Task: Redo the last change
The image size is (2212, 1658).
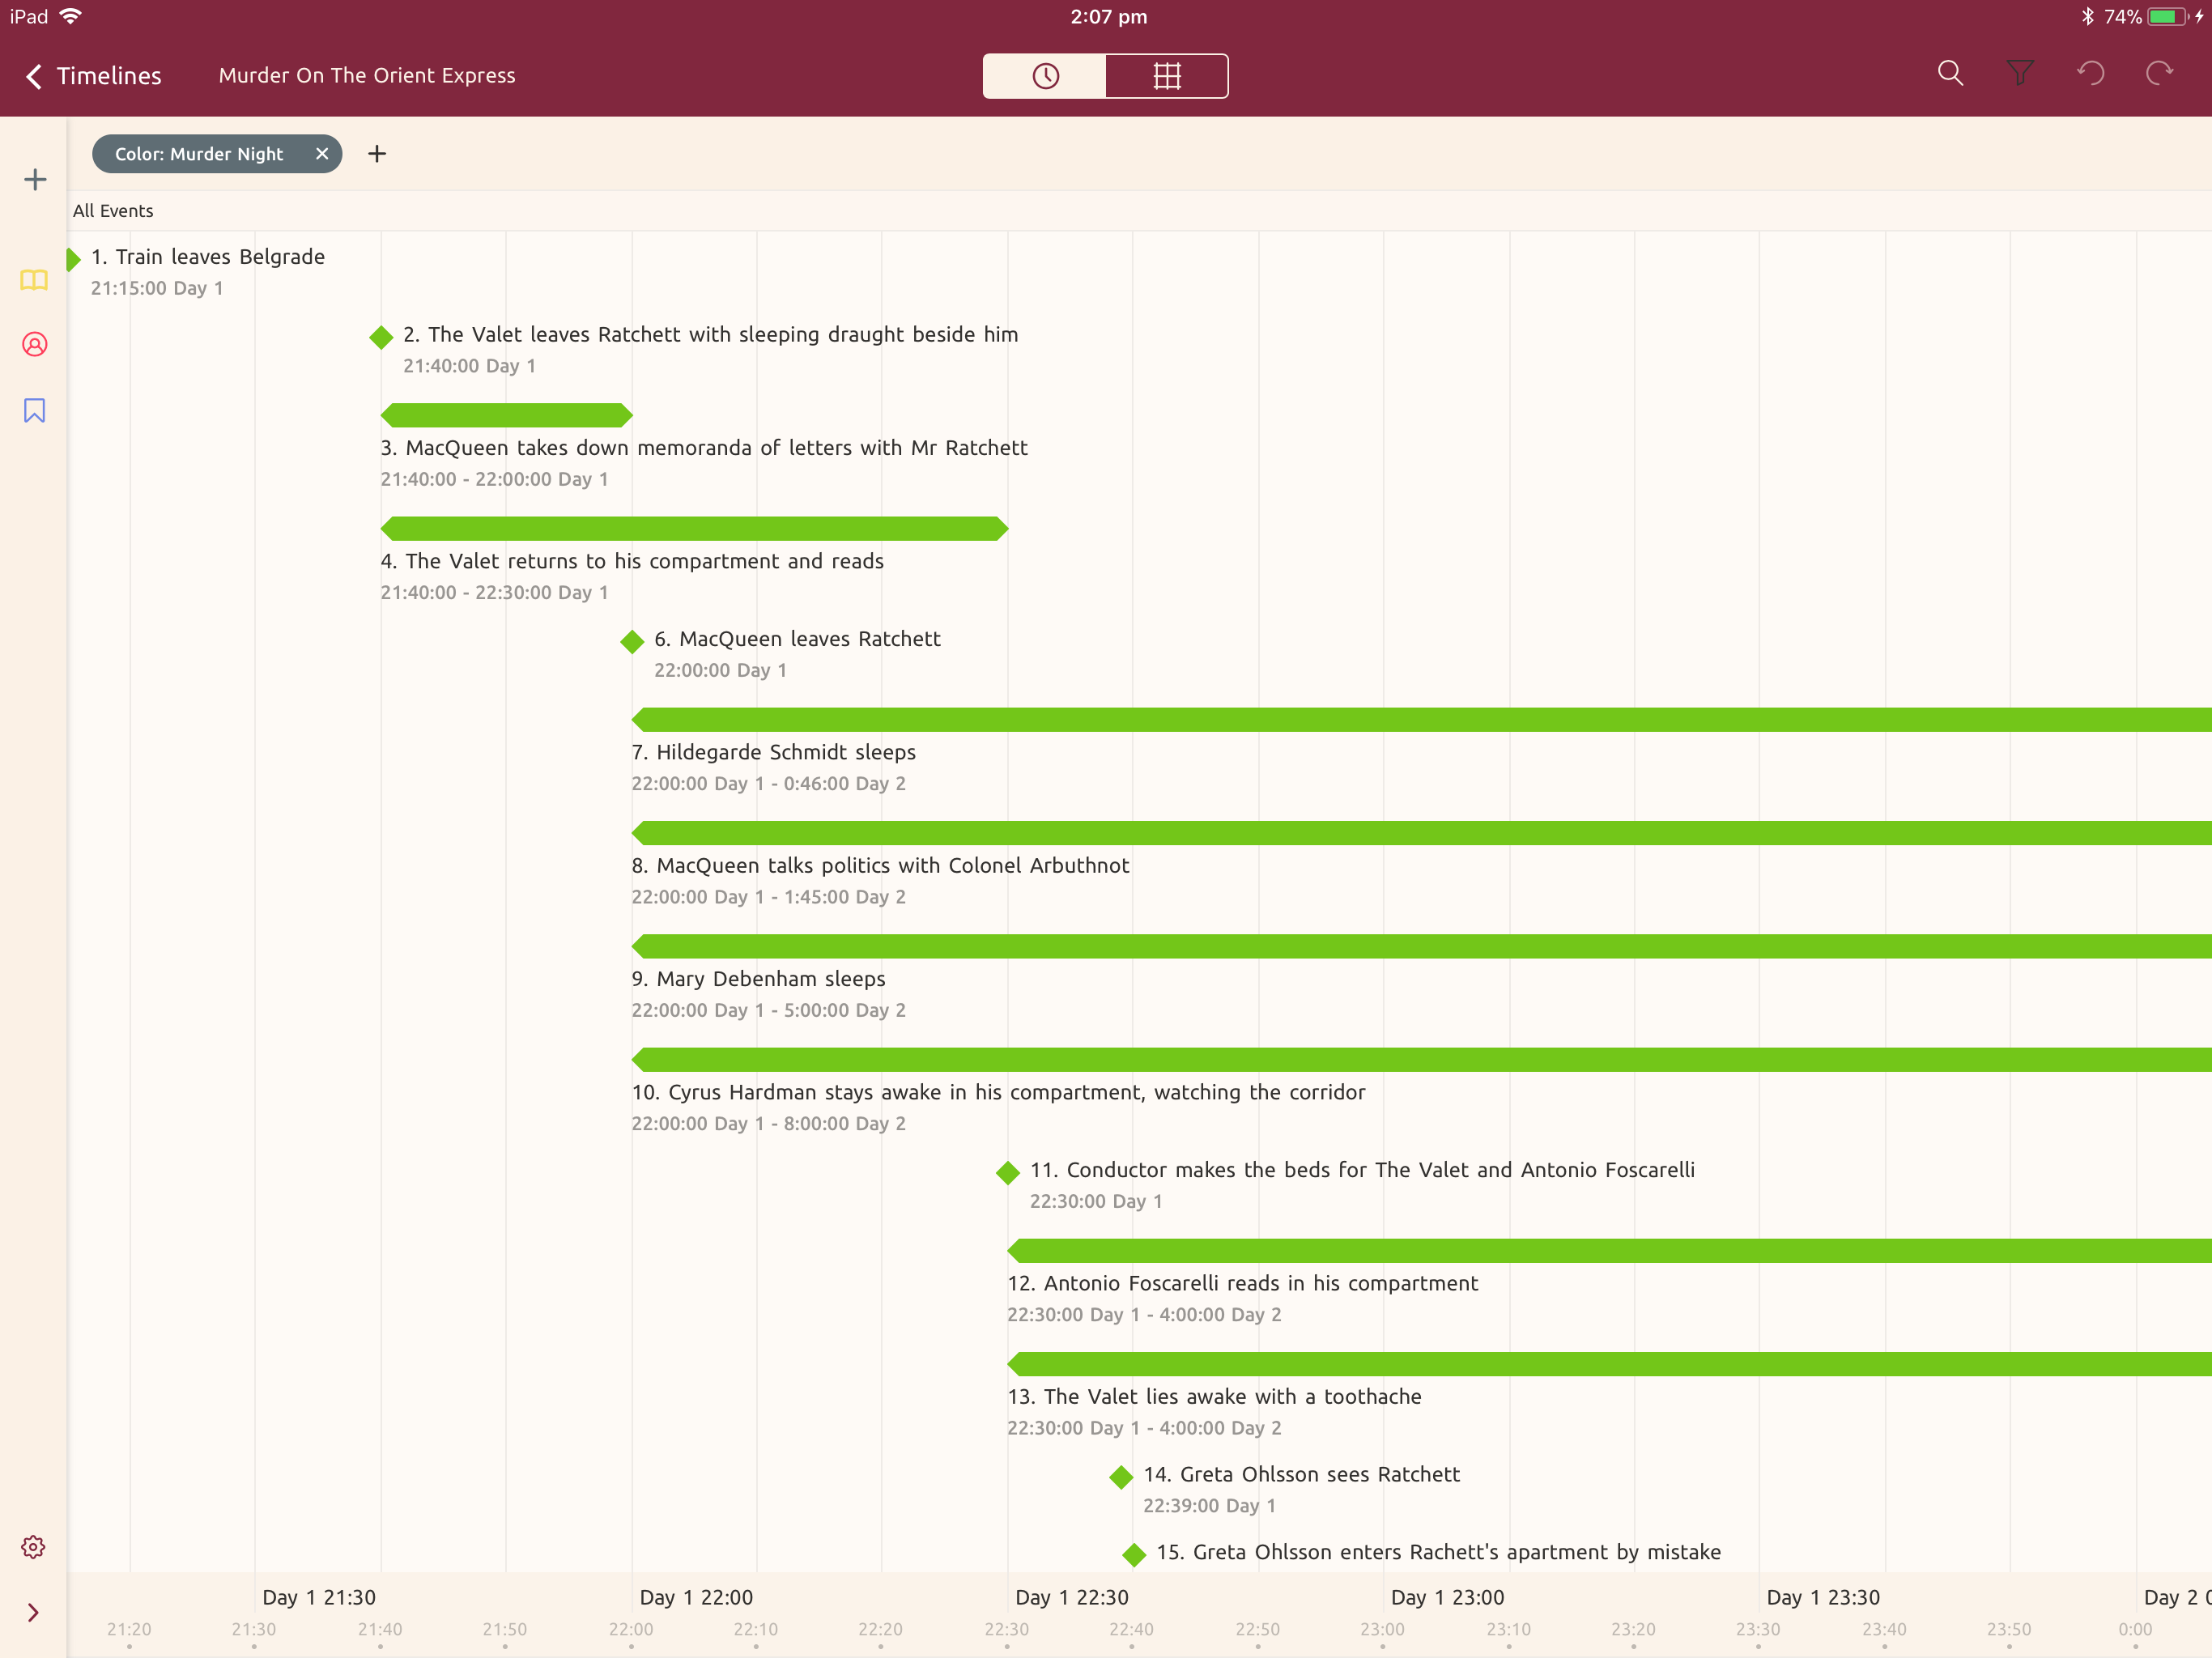Action: [2160, 74]
